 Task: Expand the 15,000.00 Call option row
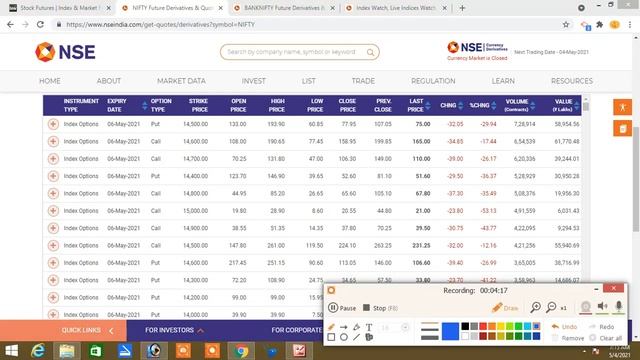pyautogui.click(x=53, y=211)
